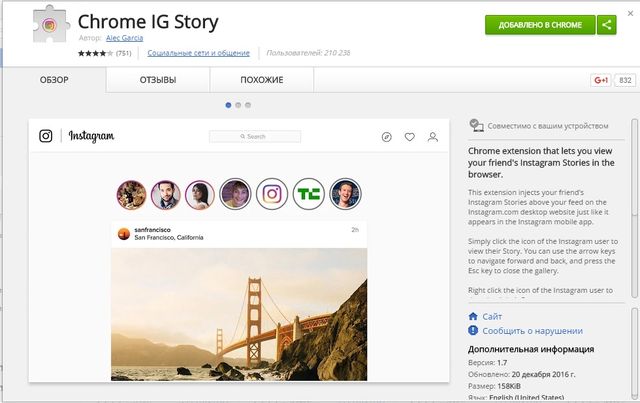
Task: Click the additional info scrollbar
Action: [635, 353]
